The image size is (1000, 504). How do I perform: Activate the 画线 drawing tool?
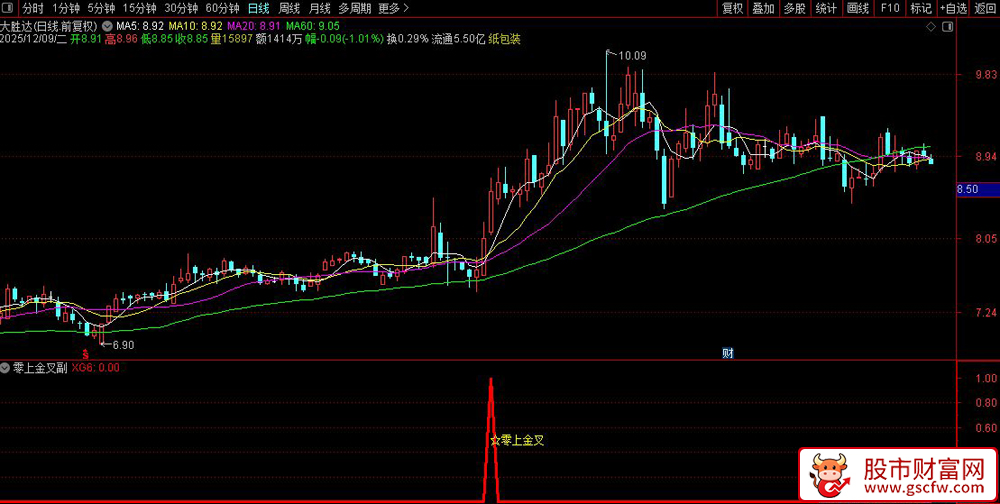click(x=858, y=8)
